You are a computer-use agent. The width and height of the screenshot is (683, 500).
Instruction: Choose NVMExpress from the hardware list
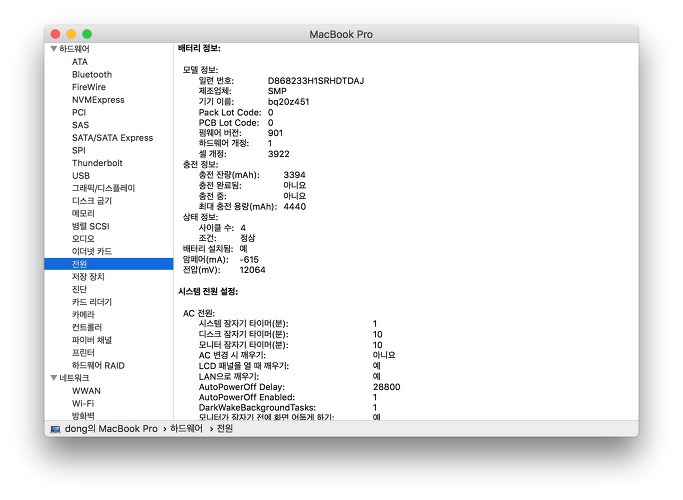click(98, 100)
